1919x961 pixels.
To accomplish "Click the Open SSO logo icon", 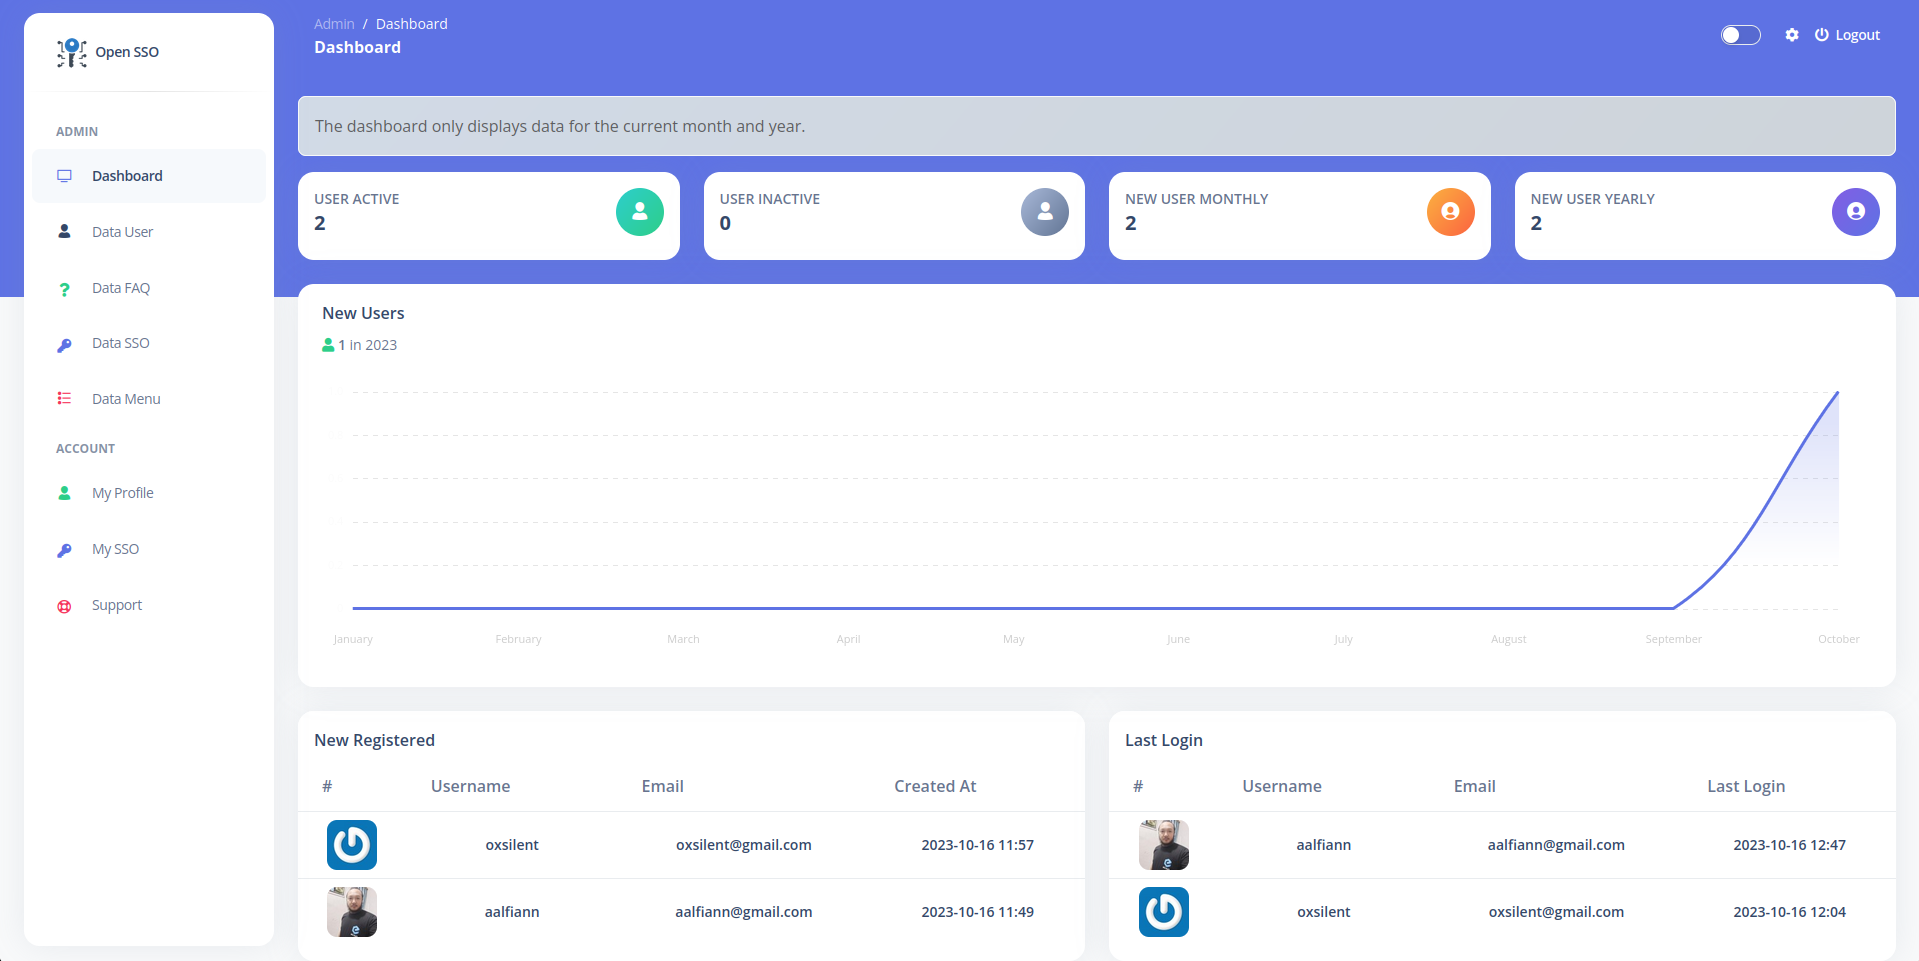I will click(x=70, y=53).
